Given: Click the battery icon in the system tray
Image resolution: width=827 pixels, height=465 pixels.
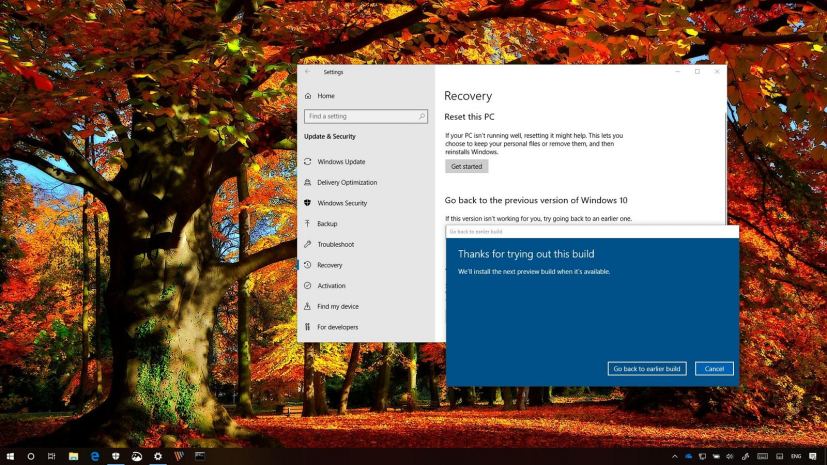Looking at the screenshot, I should coord(716,456).
